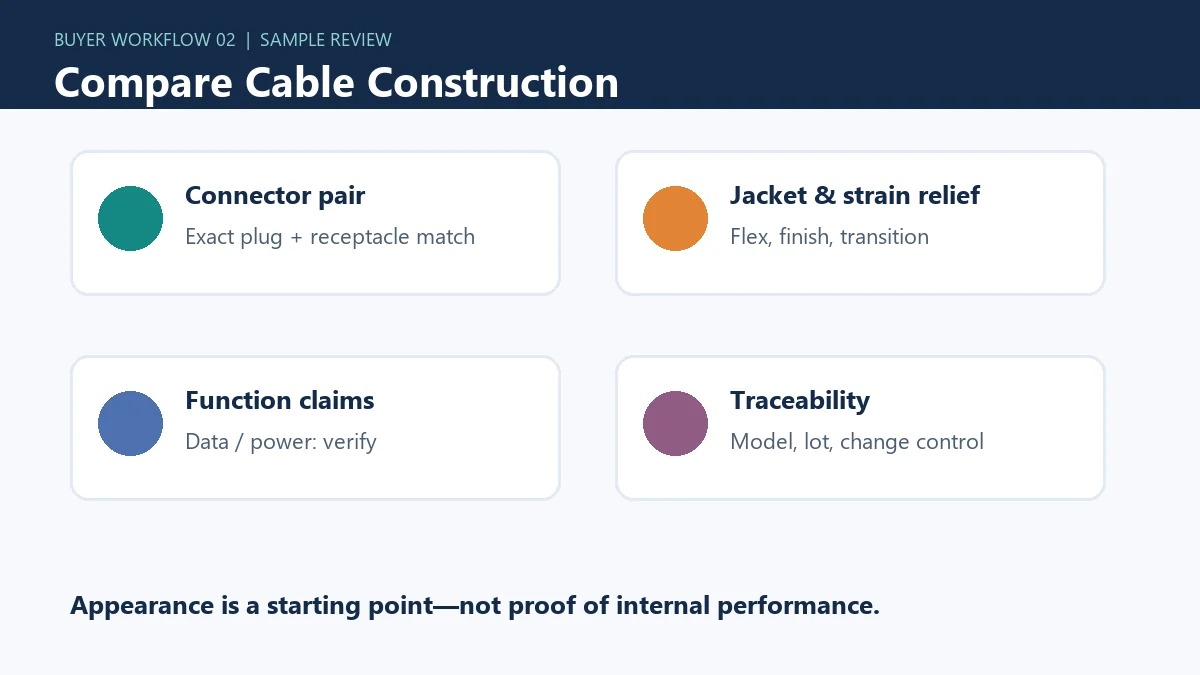Click the Compare Cable Construction title
Screen dimensions: 1200x675
(336, 82)
